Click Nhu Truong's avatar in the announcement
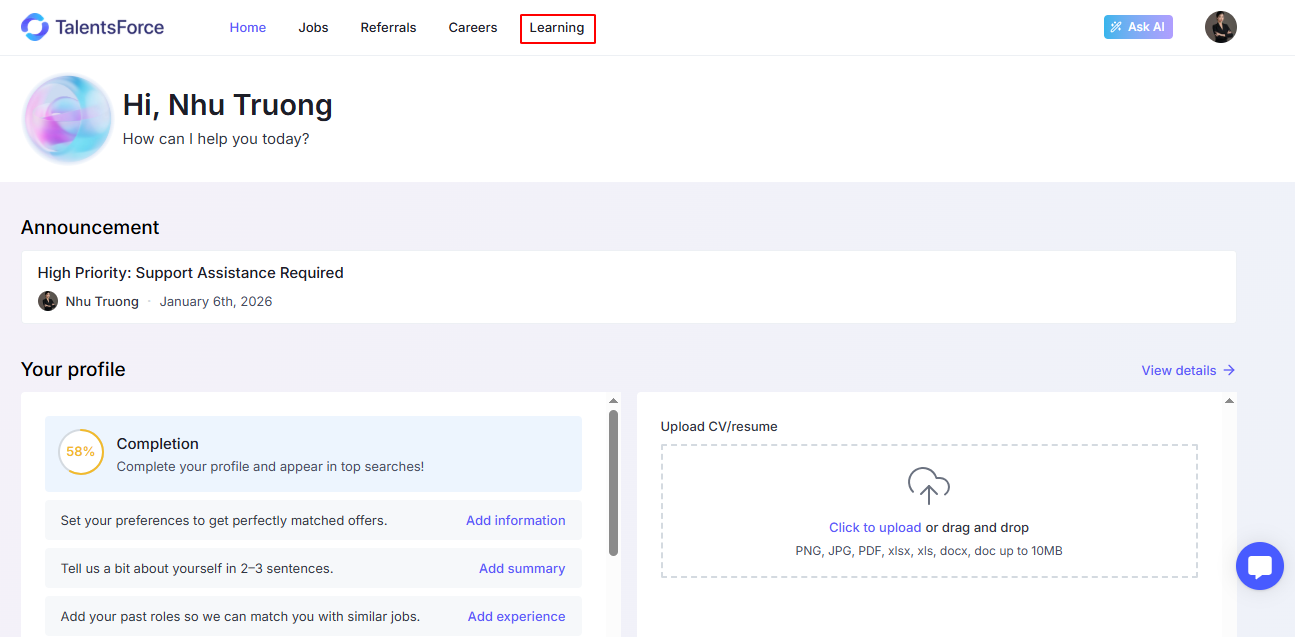 (x=48, y=301)
